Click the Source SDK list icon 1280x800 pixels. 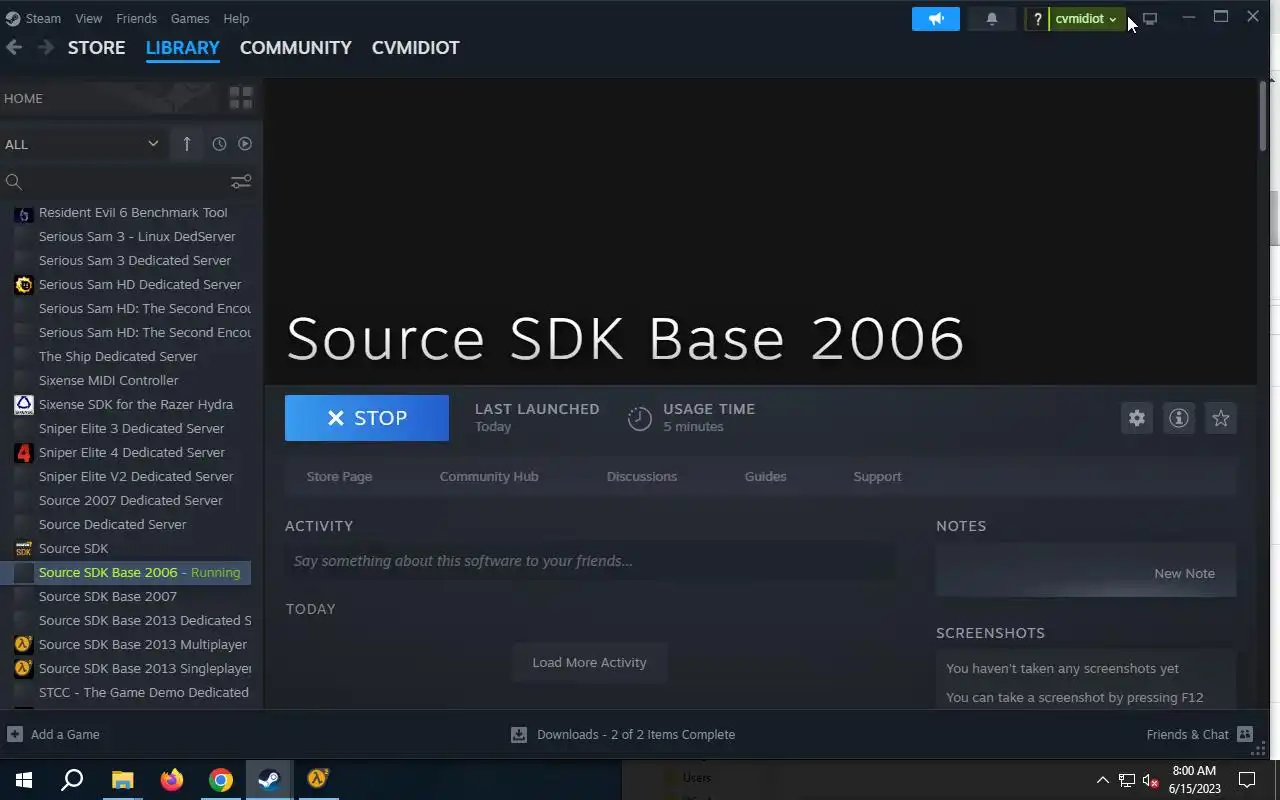[x=23, y=548]
